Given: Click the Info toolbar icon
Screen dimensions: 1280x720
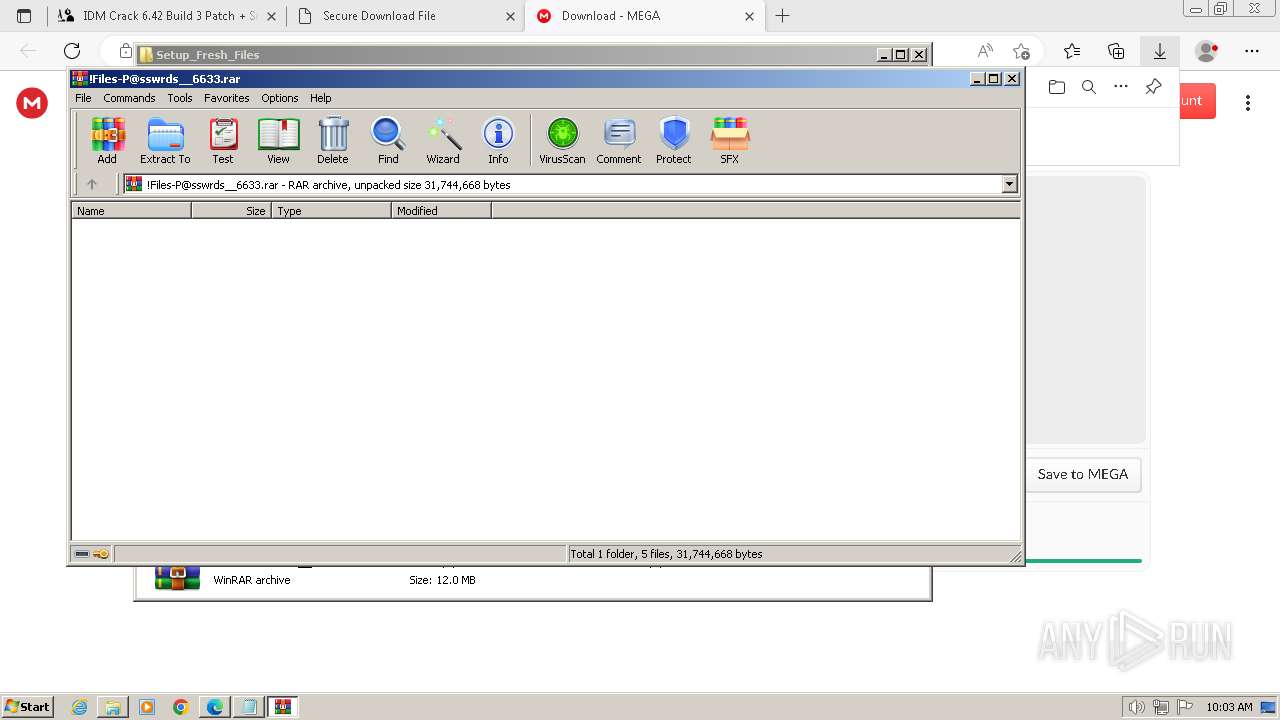Looking at the screenshot, I should point(498,140).
